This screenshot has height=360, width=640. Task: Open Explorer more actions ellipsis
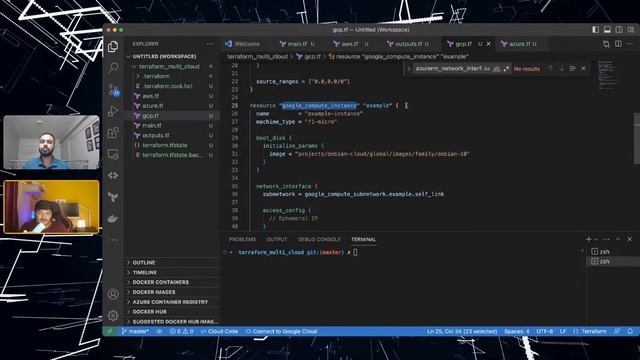coord(210,44)
